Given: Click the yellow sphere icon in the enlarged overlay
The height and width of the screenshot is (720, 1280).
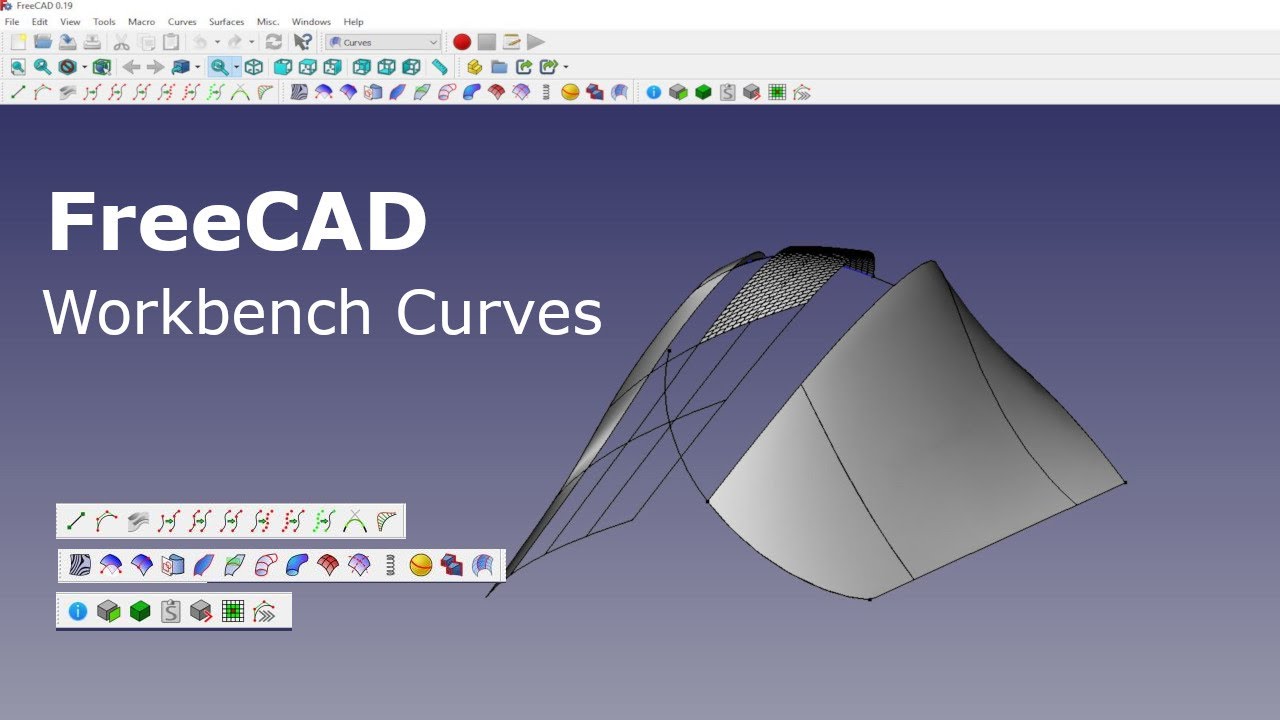Looking at the screenshot, I should click(x=421, y=565).
